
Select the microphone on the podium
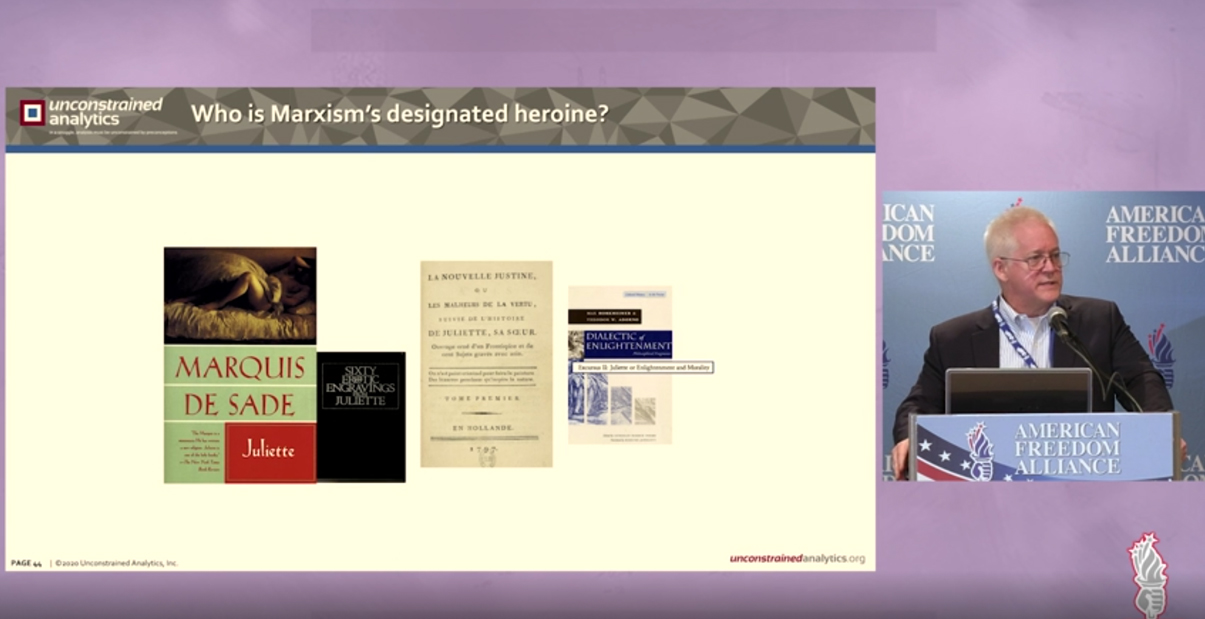1058,321
